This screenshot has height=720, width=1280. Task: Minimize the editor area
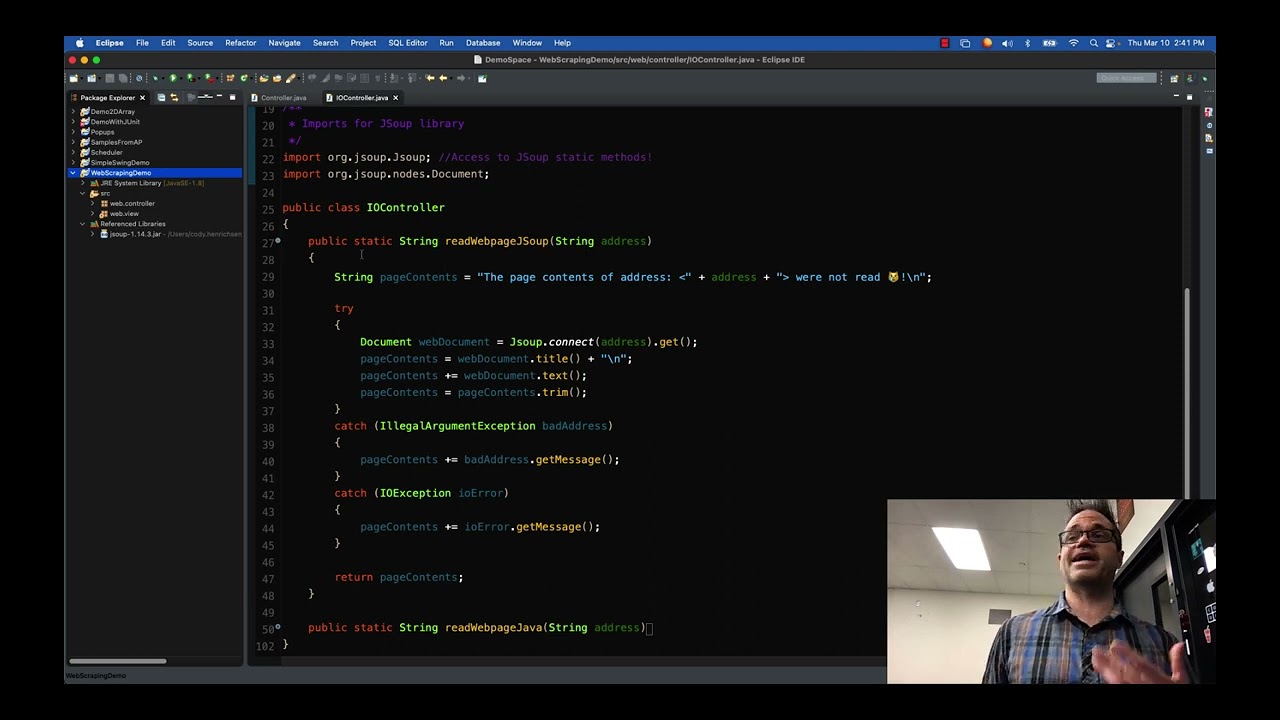click(1176, 97)
